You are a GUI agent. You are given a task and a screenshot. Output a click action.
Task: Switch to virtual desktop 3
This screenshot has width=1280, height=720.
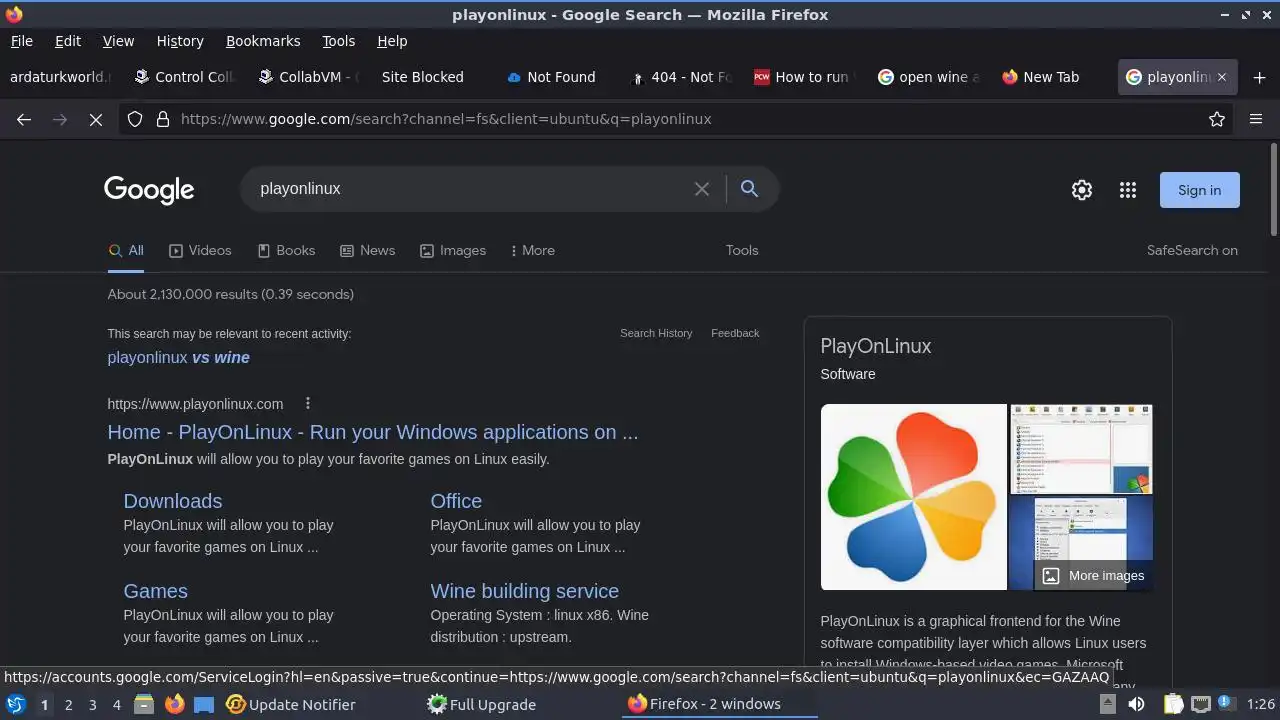(x=93, y=704)
